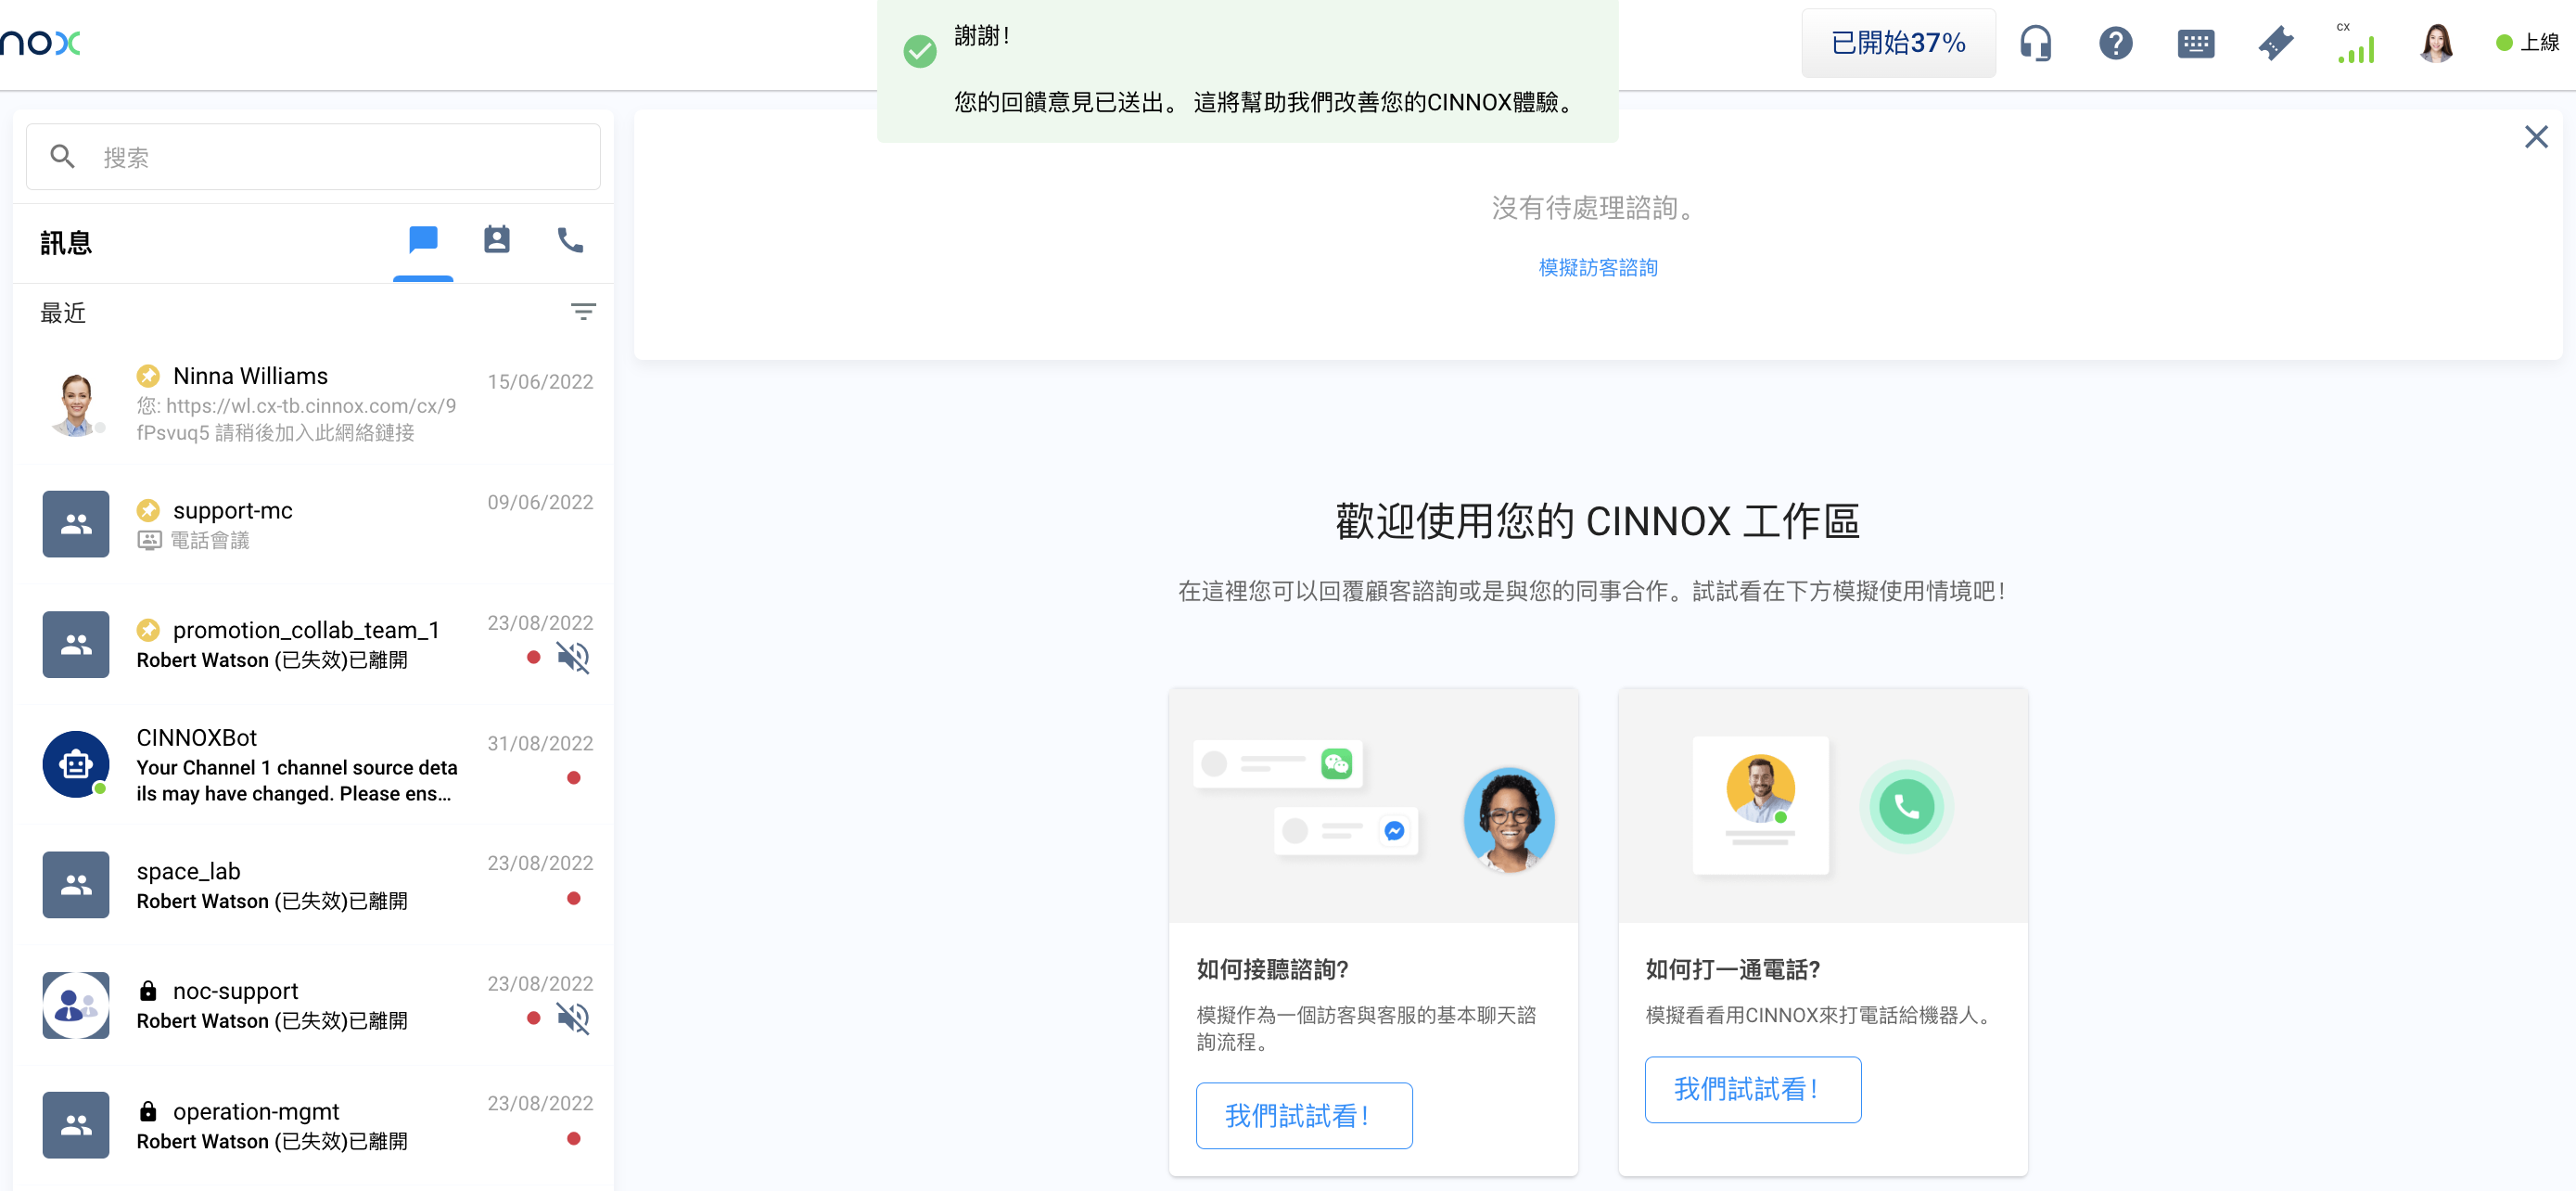Click 我們試試看 under 如何接聽諮詢

[x=1303, y=1115]
